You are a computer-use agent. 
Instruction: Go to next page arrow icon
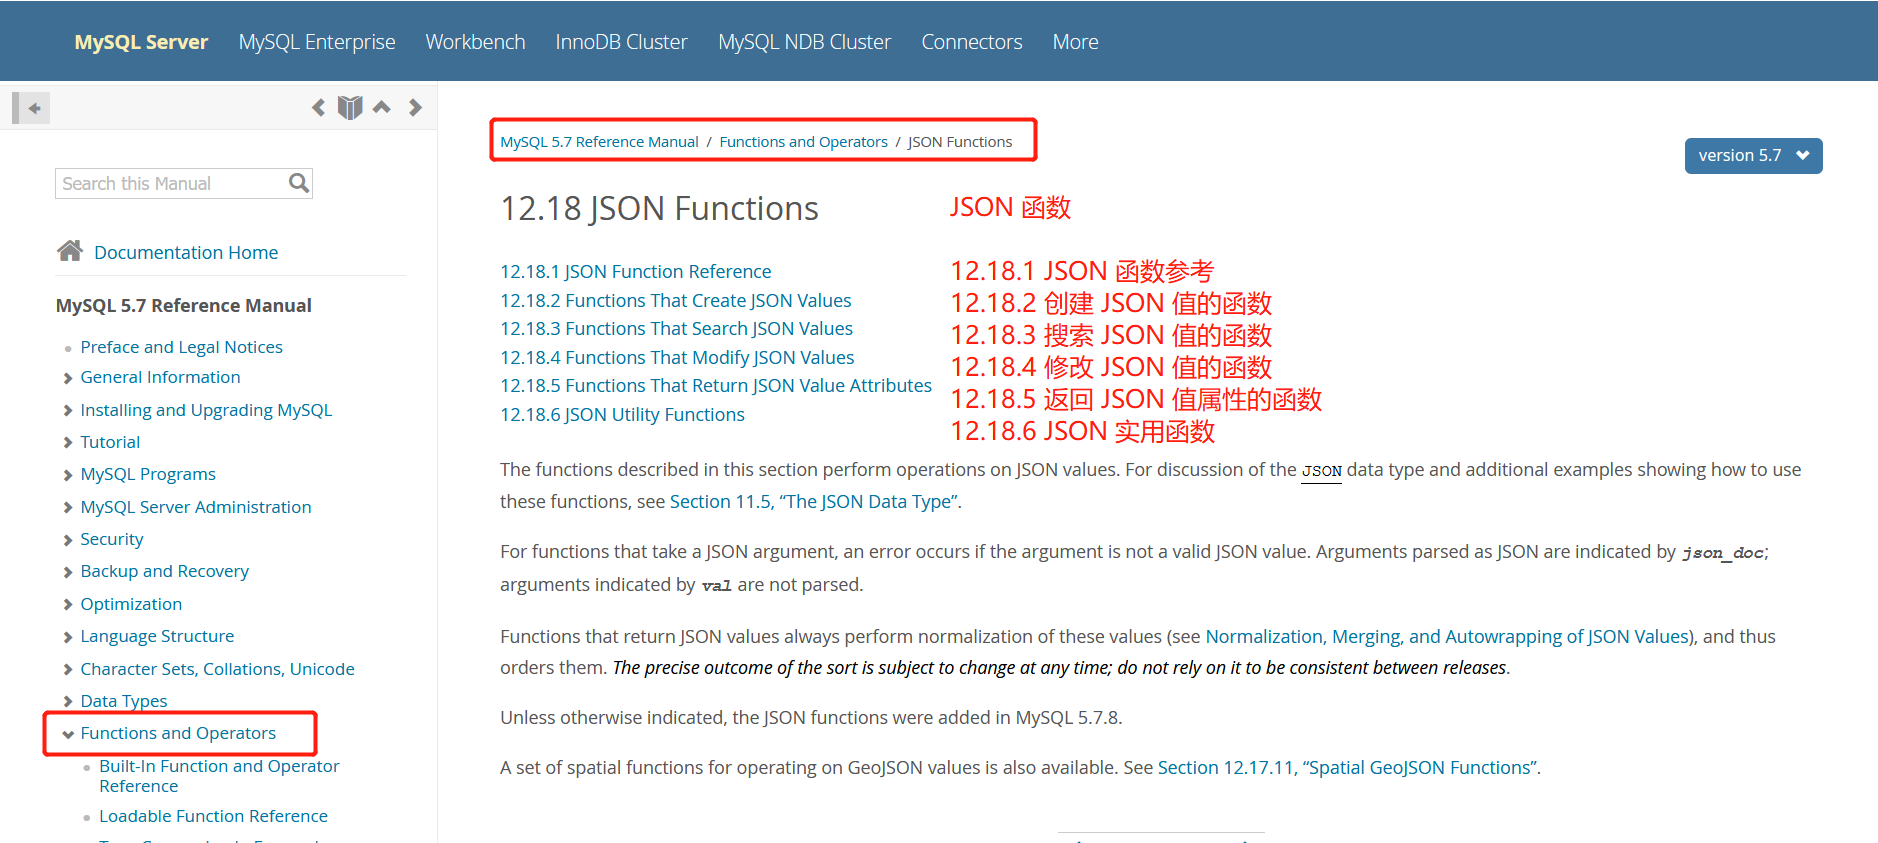coord(415,107)
